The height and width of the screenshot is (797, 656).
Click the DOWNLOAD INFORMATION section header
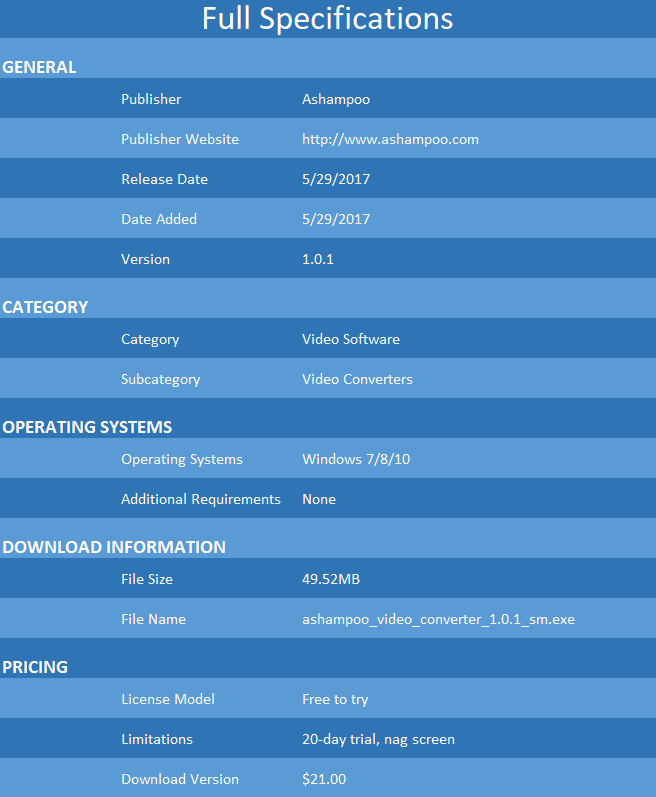pos(114,547)
